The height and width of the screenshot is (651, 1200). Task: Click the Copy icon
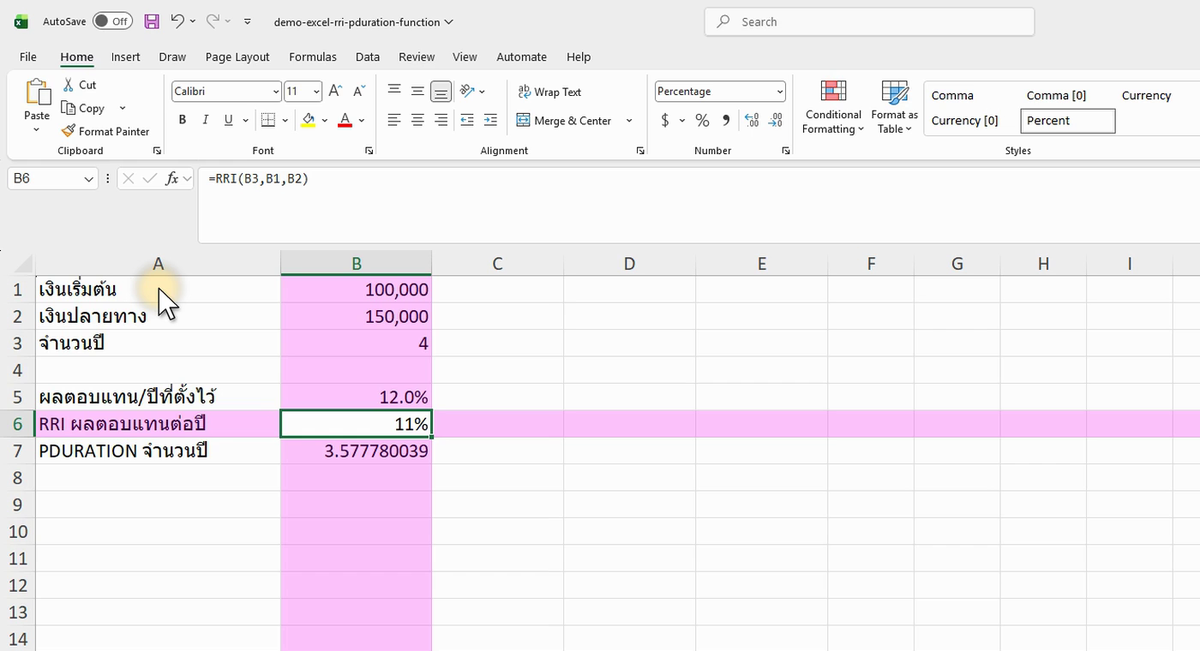68,108
